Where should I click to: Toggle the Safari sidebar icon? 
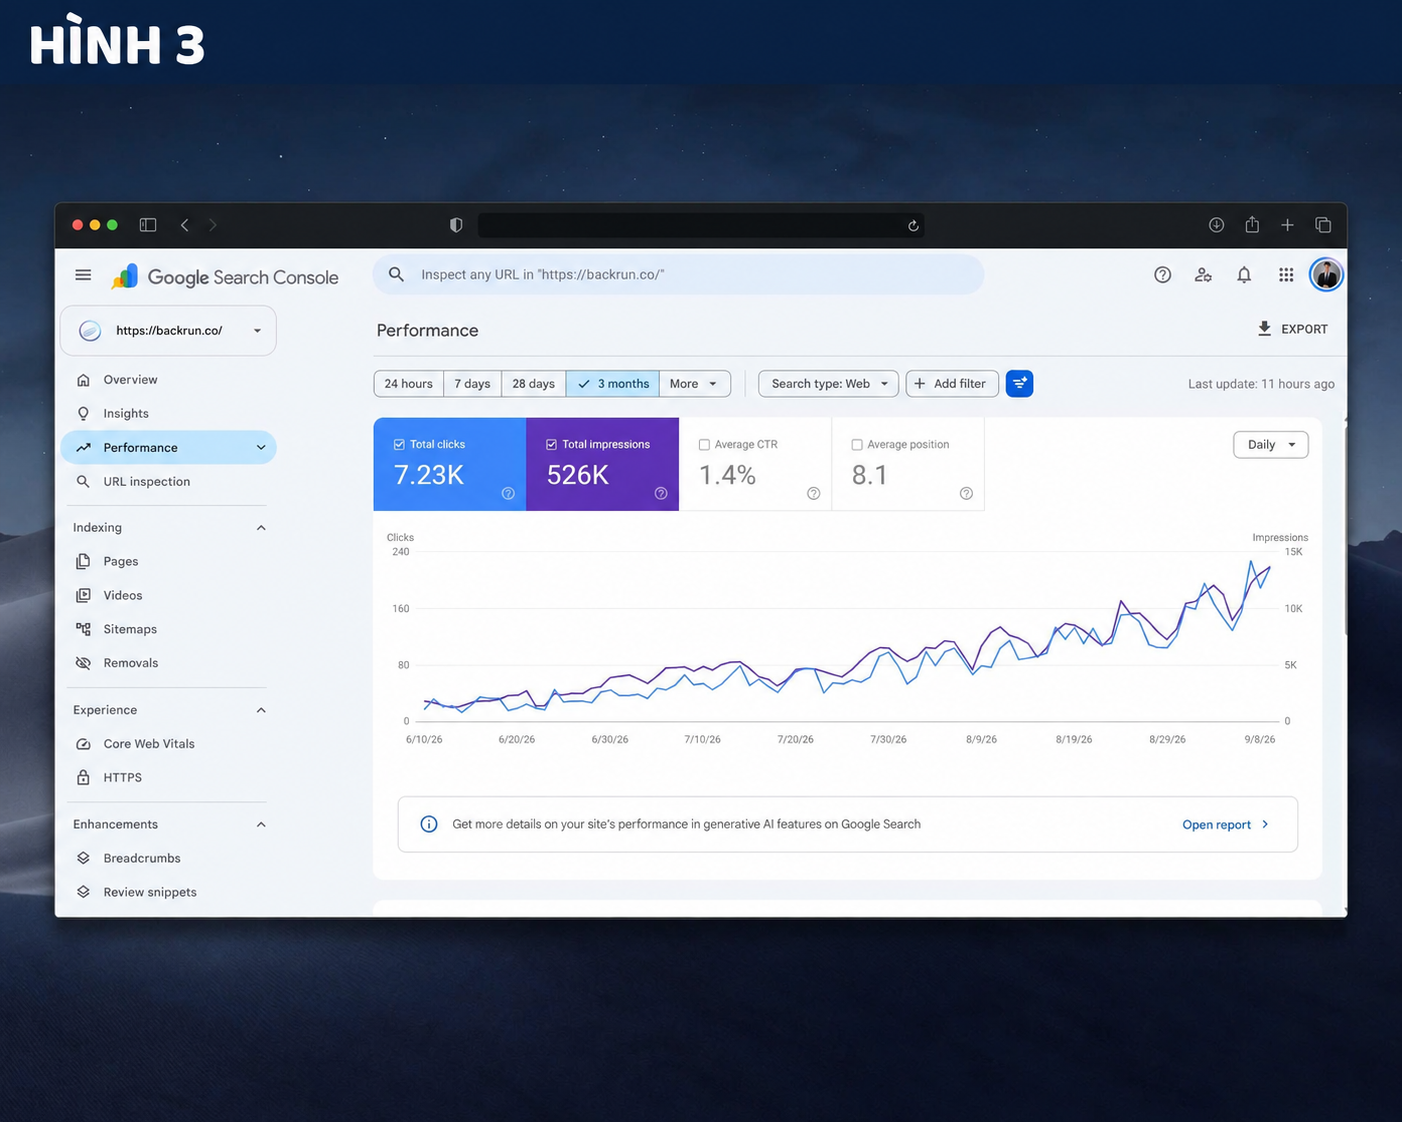(148, 225)
